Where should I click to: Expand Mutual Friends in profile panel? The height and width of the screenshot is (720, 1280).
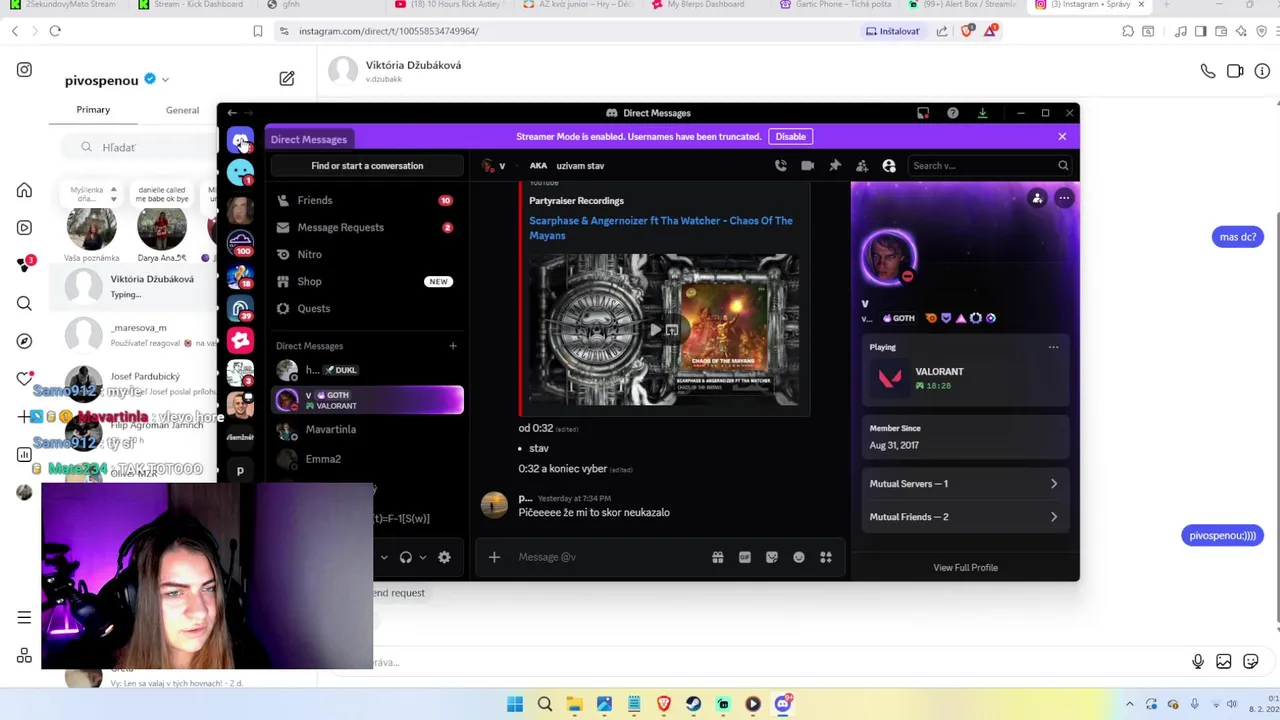[964, 517]
